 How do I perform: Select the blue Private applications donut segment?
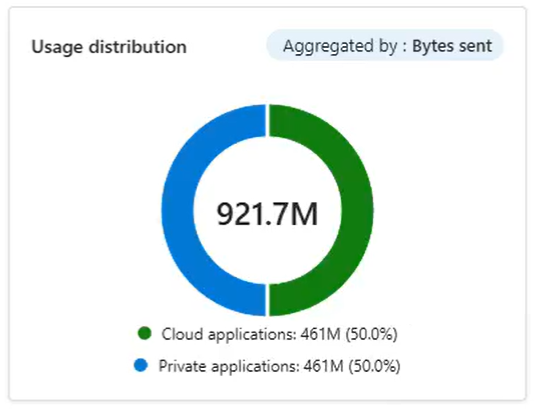[x=178, y=210]
